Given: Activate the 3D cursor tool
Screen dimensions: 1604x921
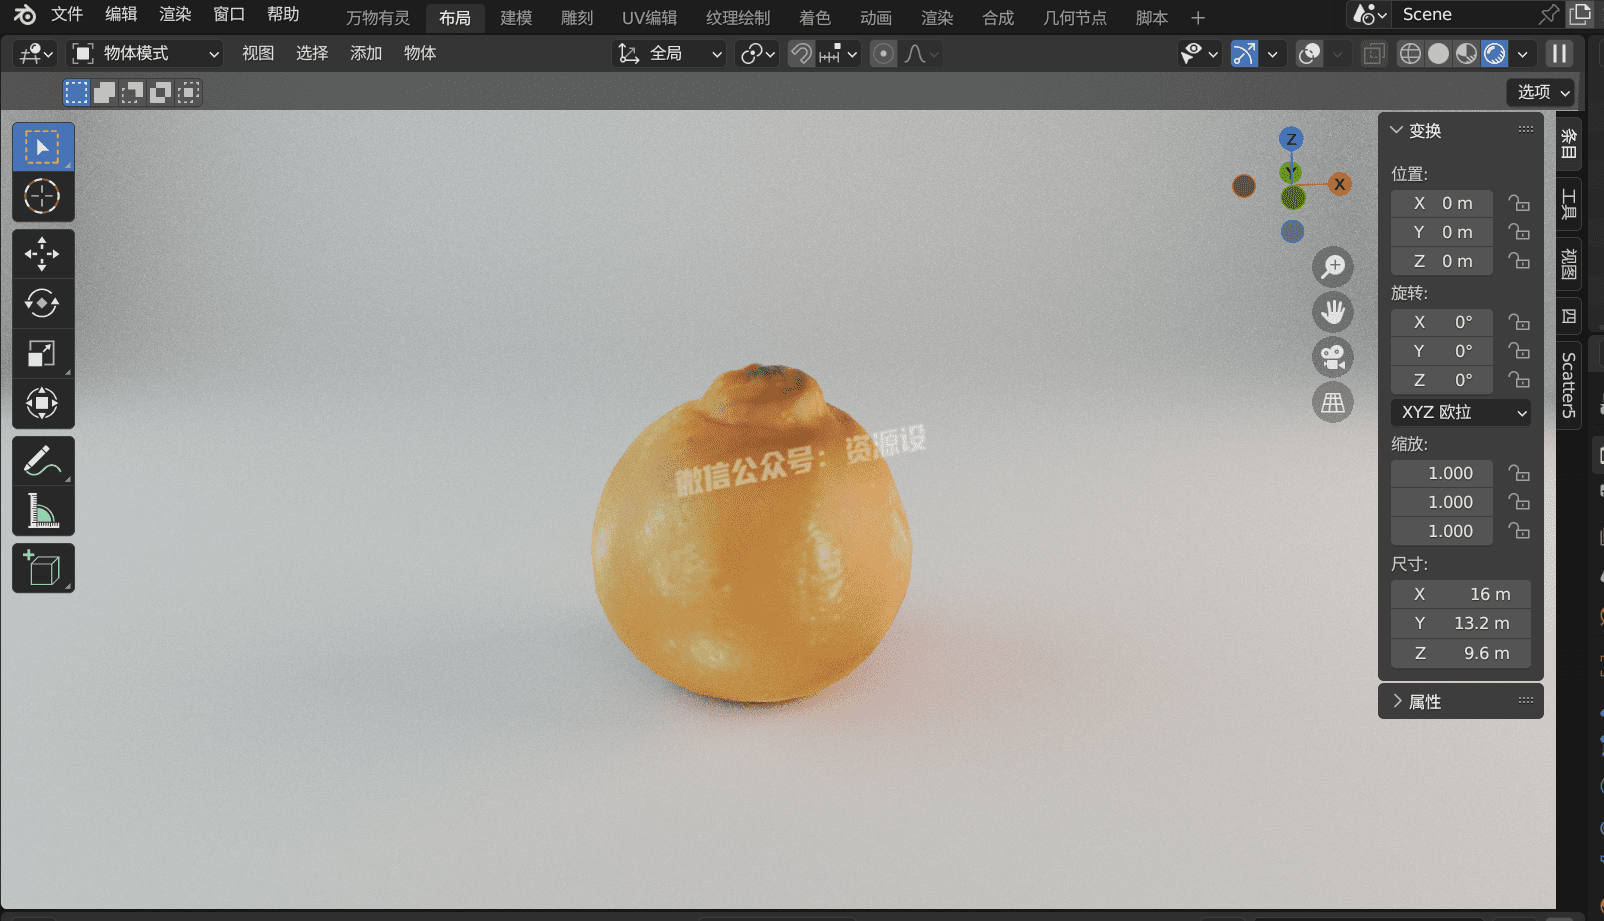Looking at the screenshot, I should 42,196.
